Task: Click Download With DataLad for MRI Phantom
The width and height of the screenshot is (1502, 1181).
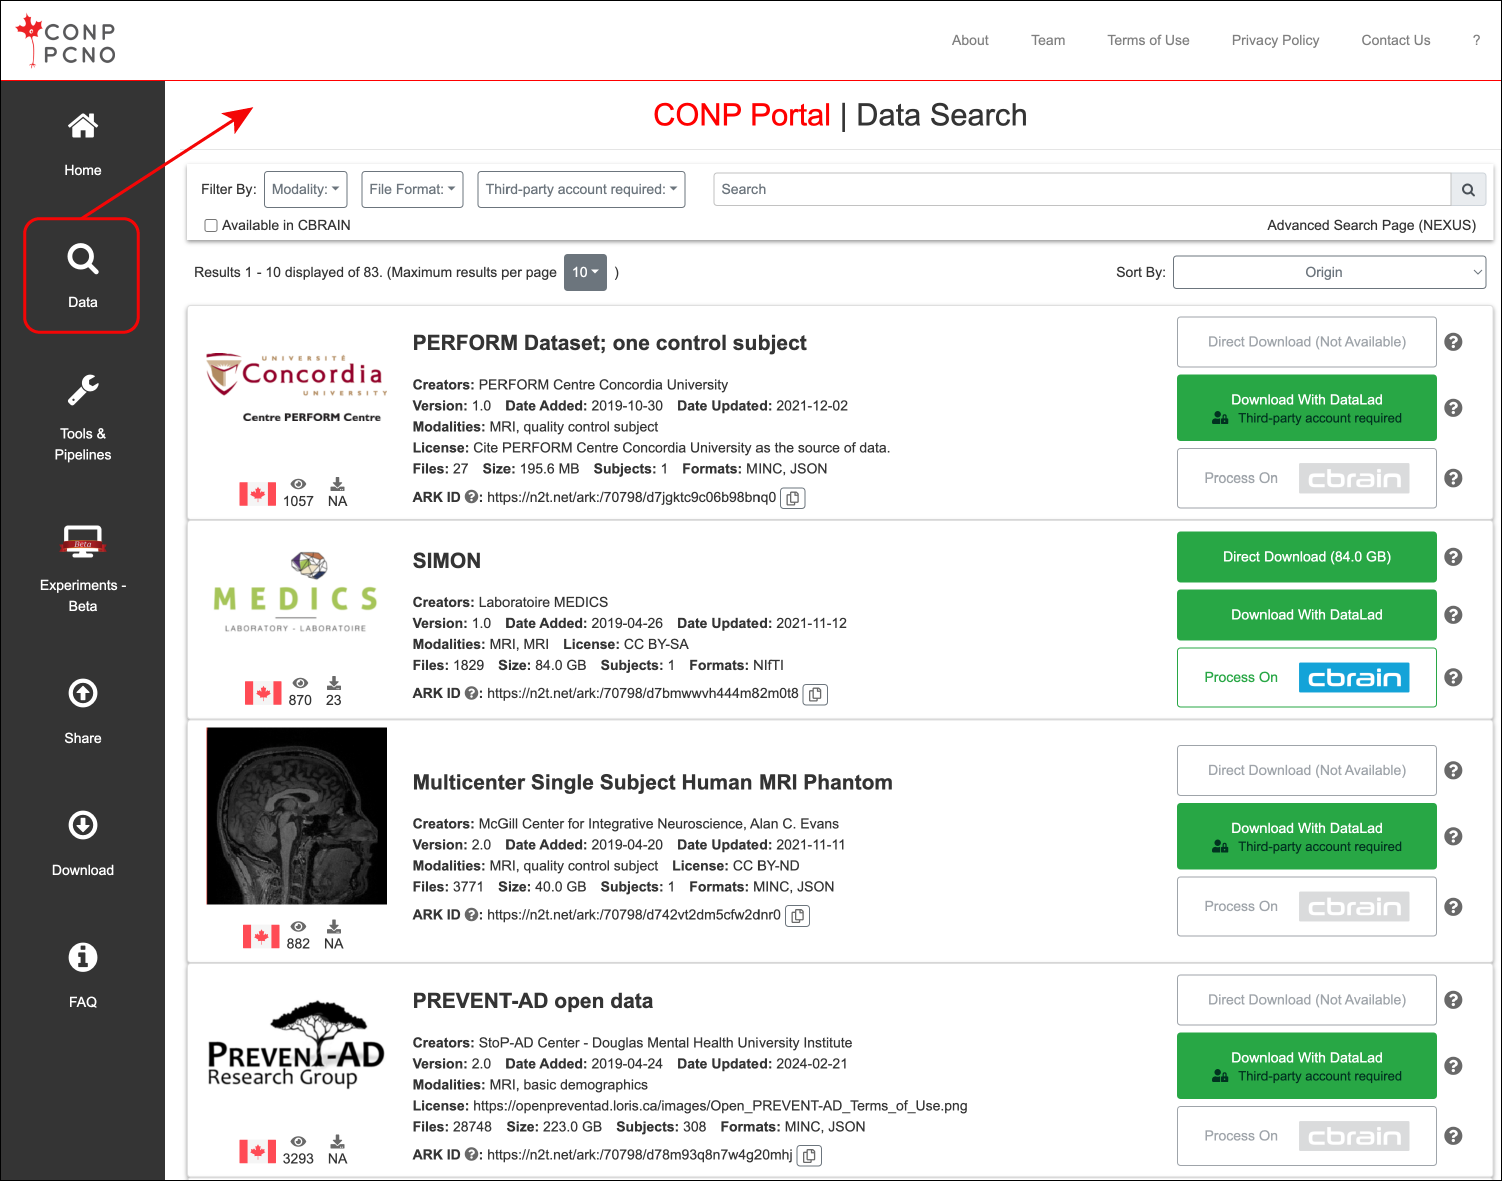Action: click(1306, 836)
